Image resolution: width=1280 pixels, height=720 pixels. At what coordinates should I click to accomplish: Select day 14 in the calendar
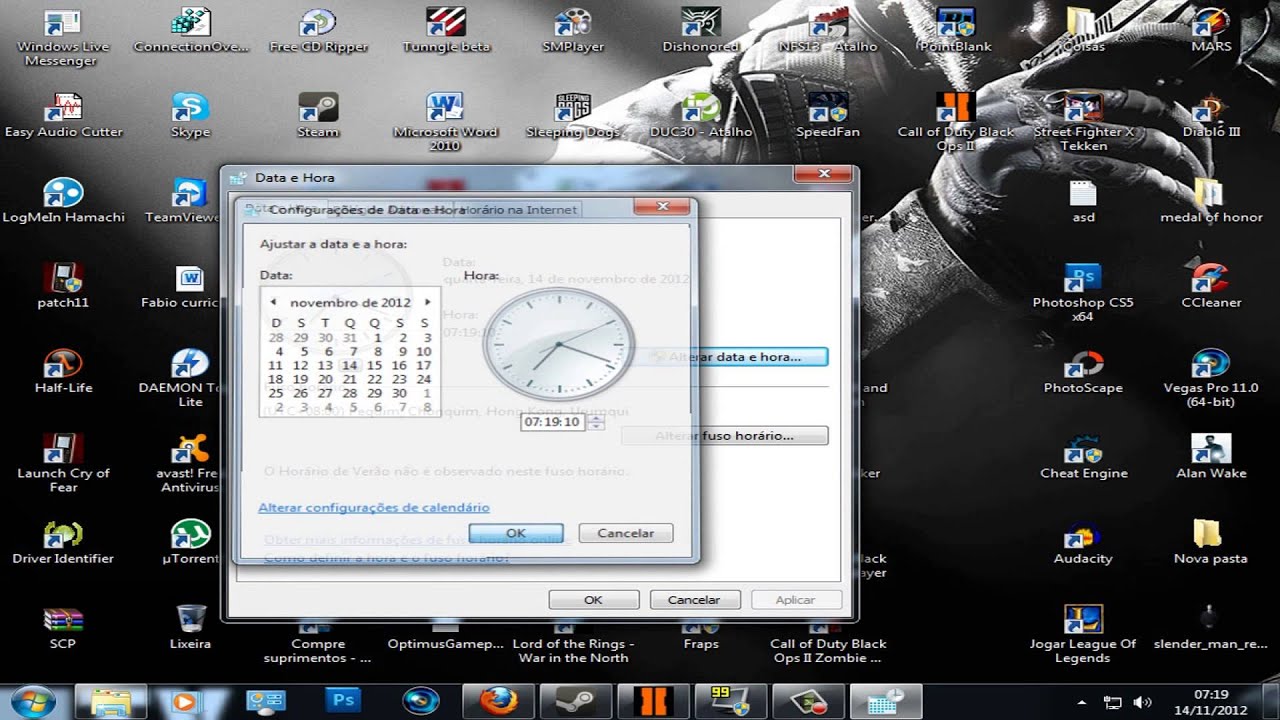point(349,366)
